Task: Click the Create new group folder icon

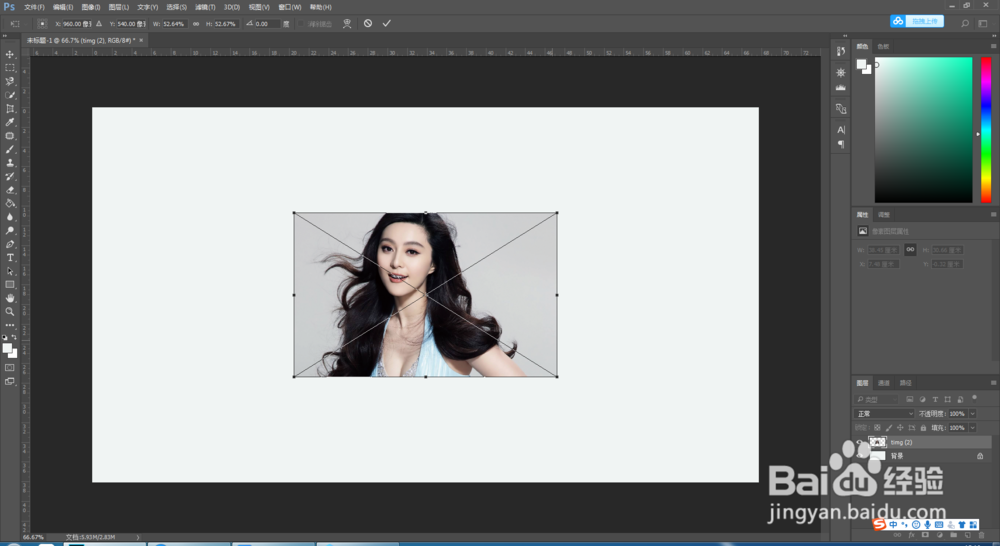Action: click(953, 535)
